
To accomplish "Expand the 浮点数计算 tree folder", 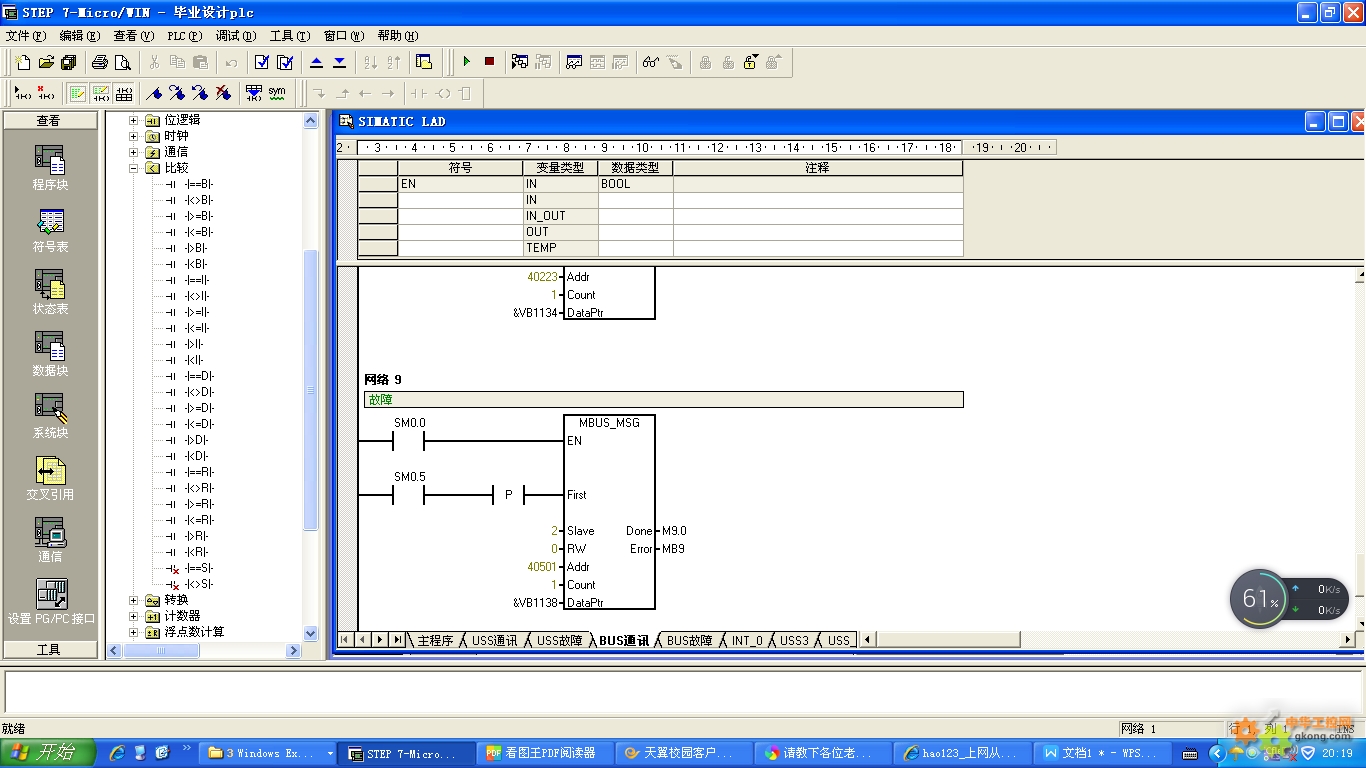I will pyautogui.click(x=134, y=632).
